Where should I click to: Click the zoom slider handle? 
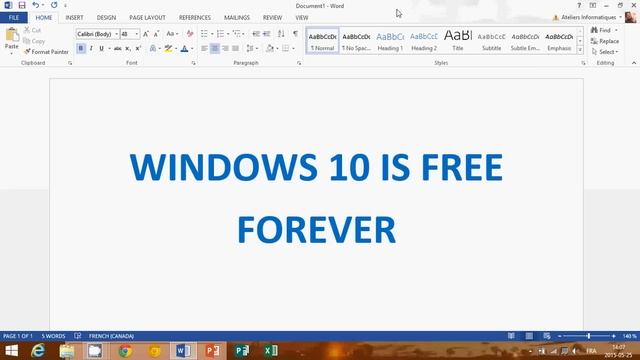click(589, 336)
